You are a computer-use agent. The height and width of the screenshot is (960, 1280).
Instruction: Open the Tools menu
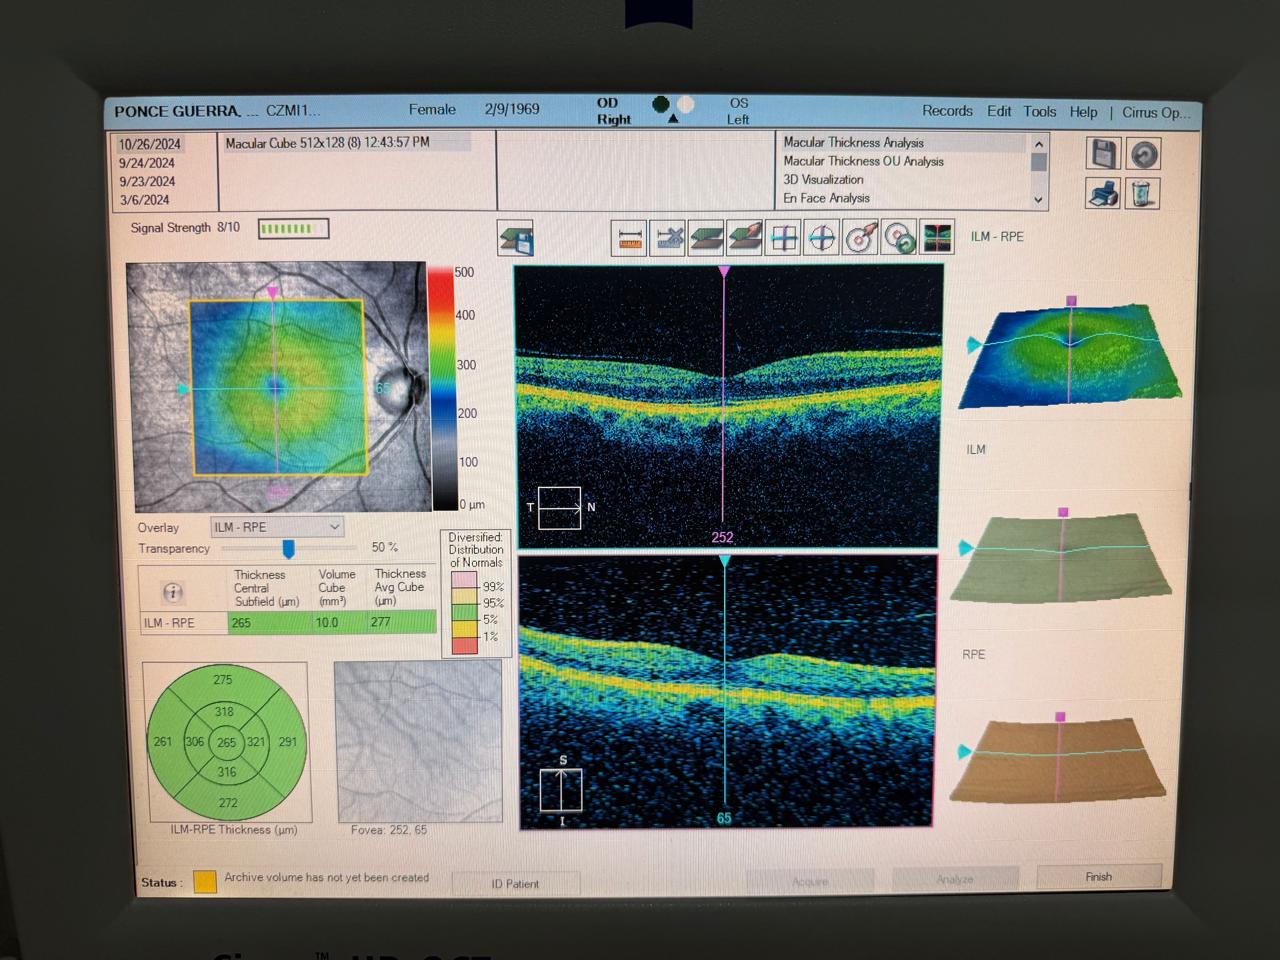tap(1039, 112)
